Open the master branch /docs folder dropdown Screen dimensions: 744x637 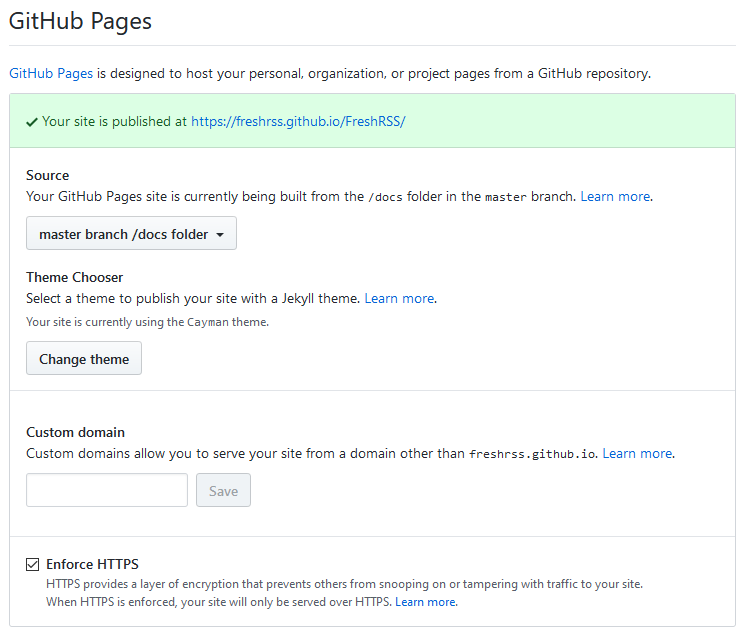coord(131,234)
